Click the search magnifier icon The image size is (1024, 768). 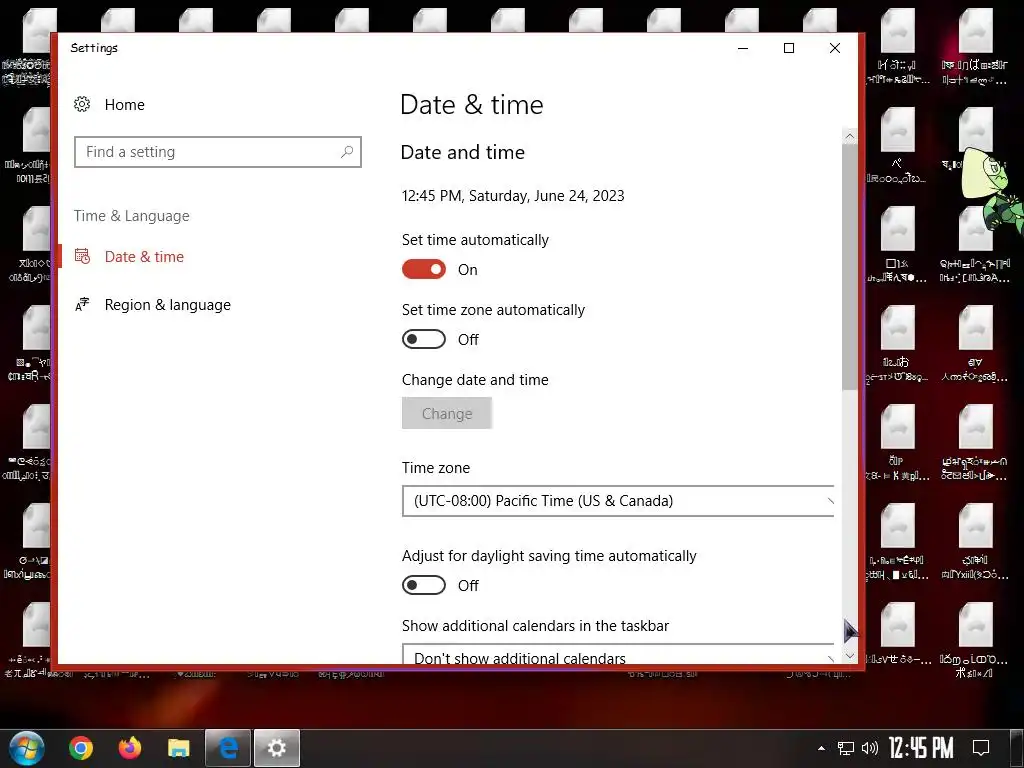(347, 152)
